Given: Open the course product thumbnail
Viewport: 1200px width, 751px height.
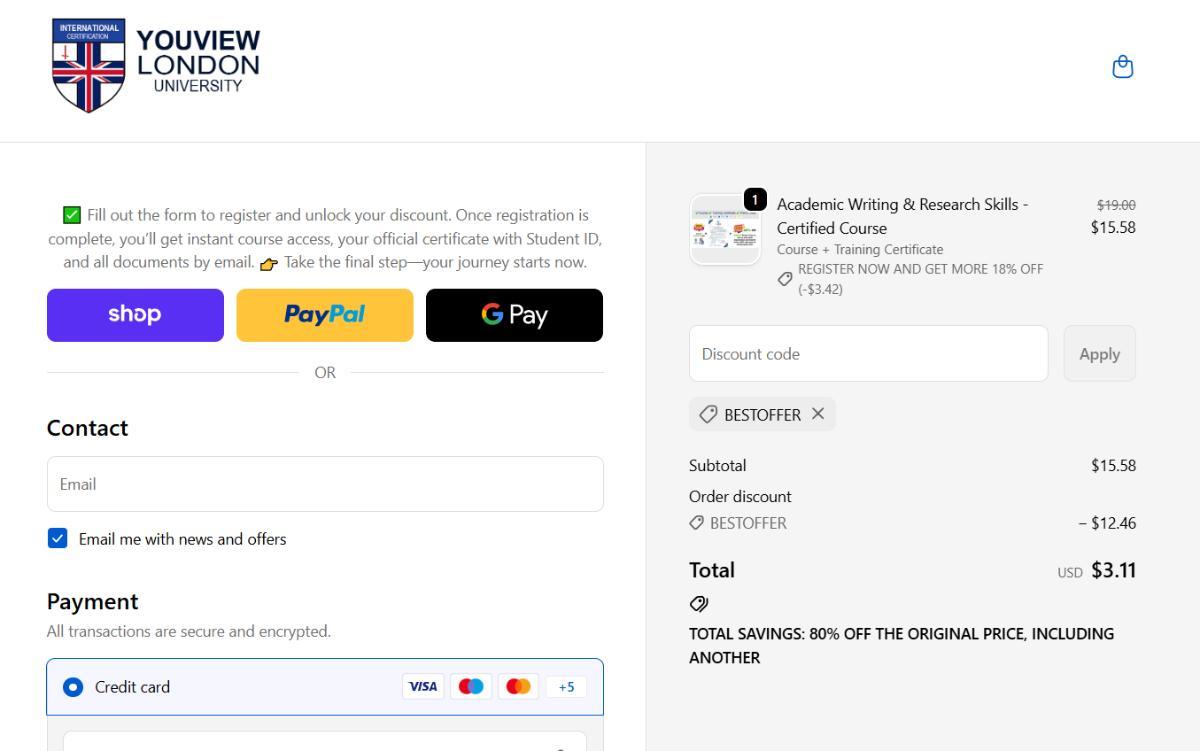Looking at the screenshot, I should tap(725, 229).
